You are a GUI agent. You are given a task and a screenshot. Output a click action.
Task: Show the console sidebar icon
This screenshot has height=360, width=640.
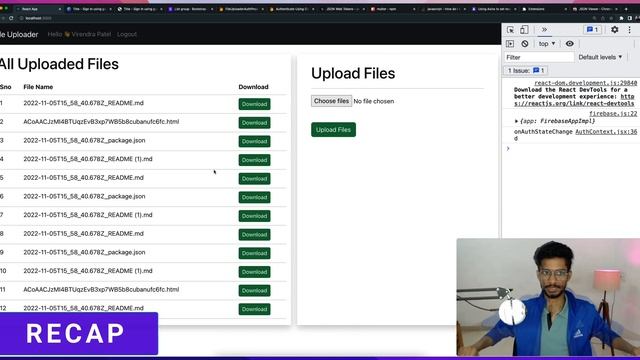point(510,44)
